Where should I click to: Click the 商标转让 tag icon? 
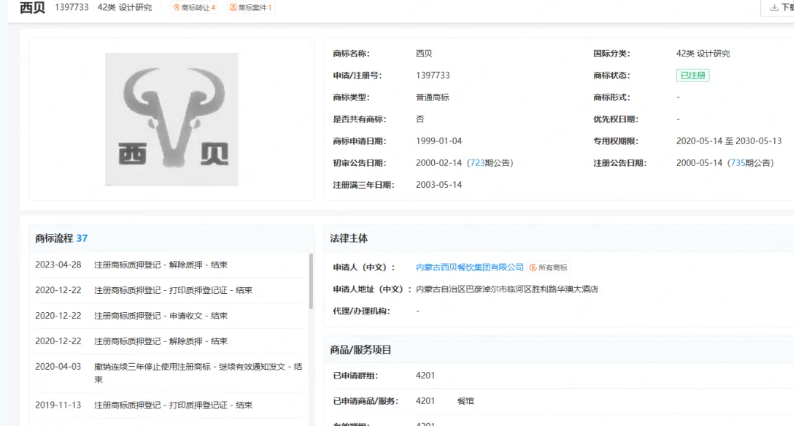177,8
